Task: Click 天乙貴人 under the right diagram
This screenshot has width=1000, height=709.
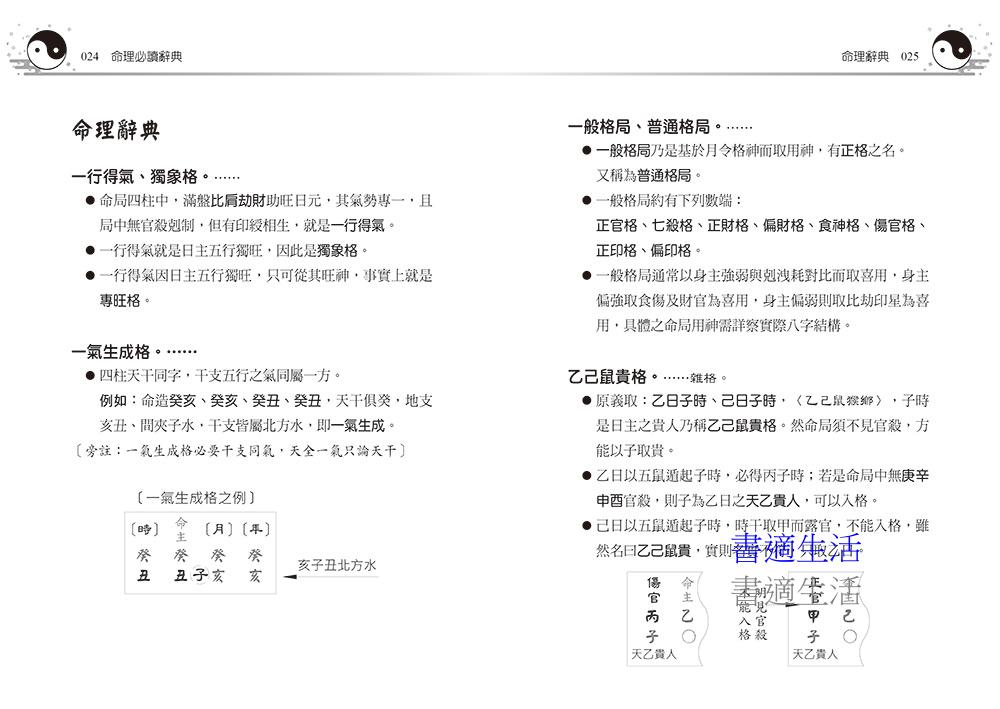Action: coord(815,654)
